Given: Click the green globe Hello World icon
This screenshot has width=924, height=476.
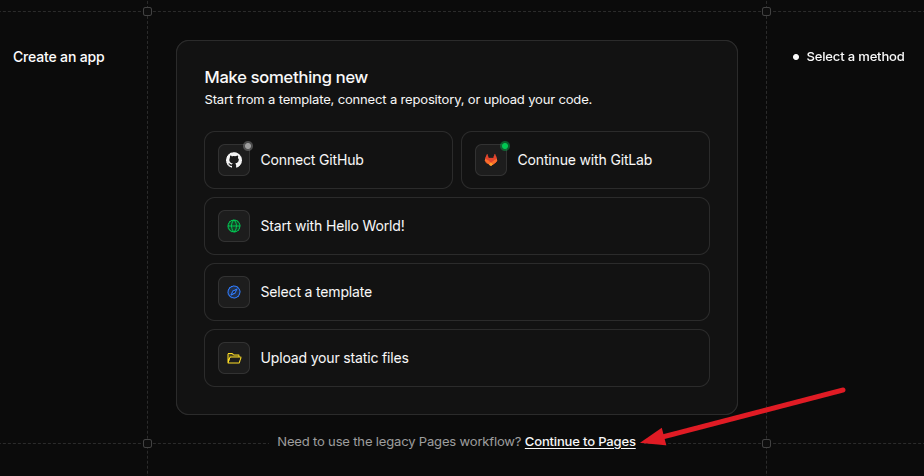Looking at the screenshot, I should point(234,226).
